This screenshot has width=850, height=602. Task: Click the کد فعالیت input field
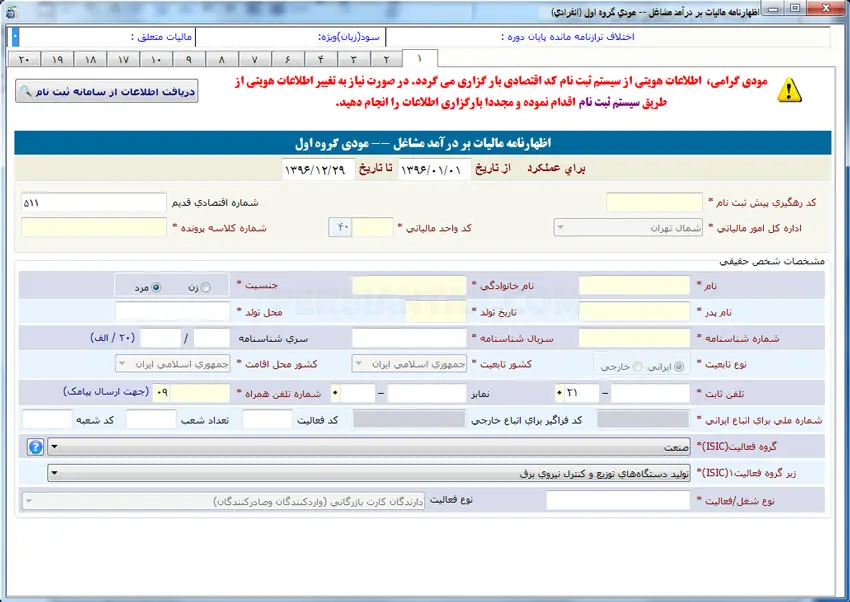coord(267,419)
